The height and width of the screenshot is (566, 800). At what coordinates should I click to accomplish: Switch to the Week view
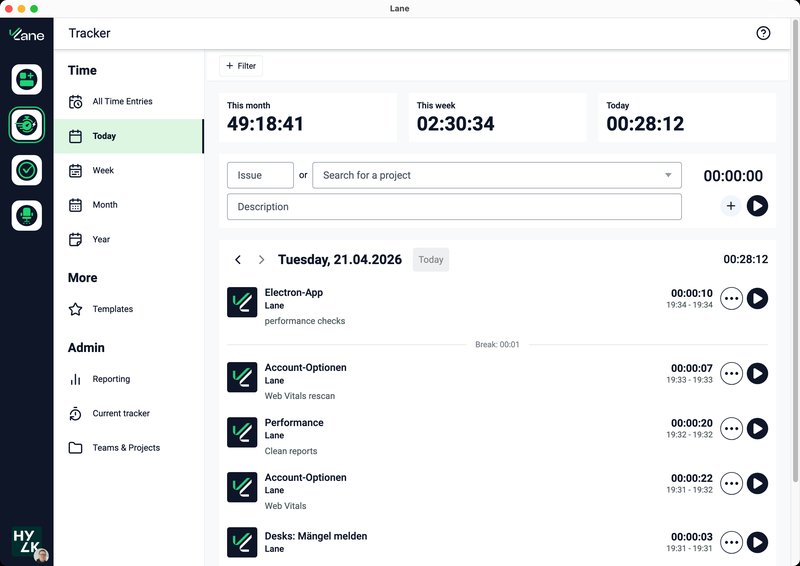pyautogui.click(x=129, y=170)
